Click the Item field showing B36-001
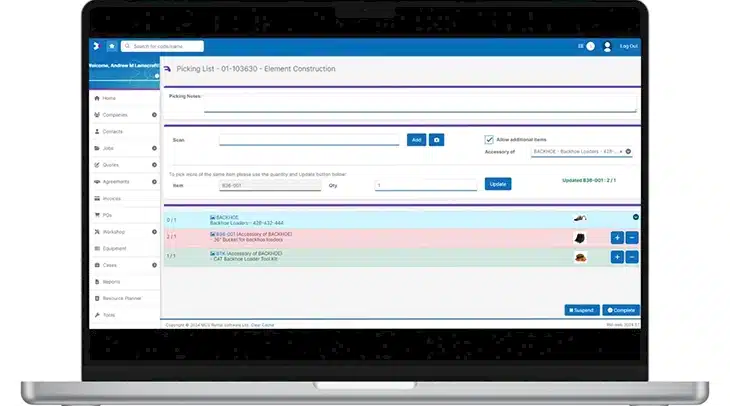Screen dimensions: 730x406 [270, 185]
